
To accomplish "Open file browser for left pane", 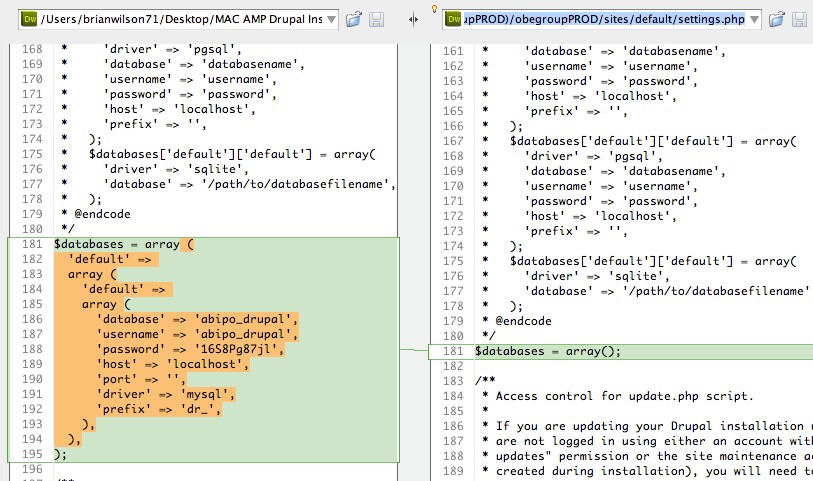I will pyautogui.click(x=354, y=20).
